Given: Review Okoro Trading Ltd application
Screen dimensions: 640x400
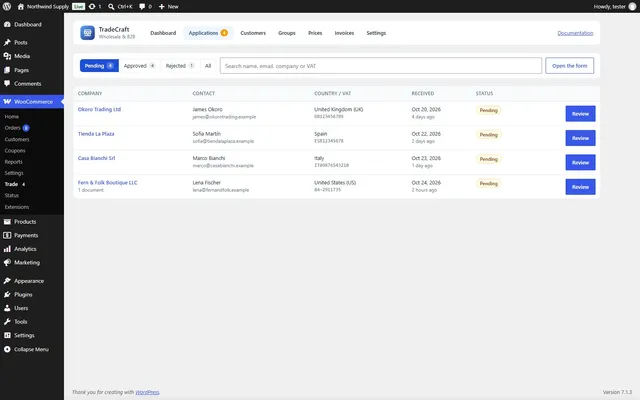Looking at the screenshot, I should [x=580, y=114].
